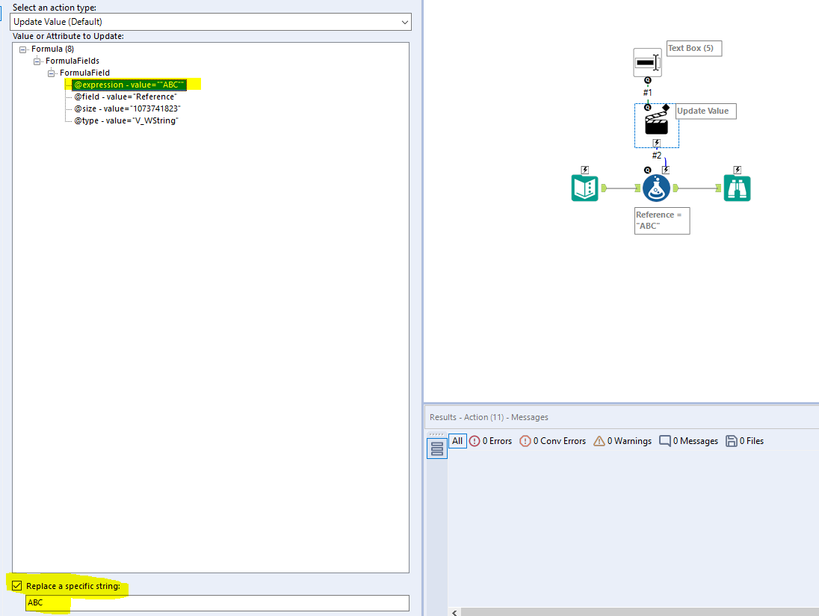
Task: Click the results scrollbar left arrow
Action: click(x=454, y=612)
